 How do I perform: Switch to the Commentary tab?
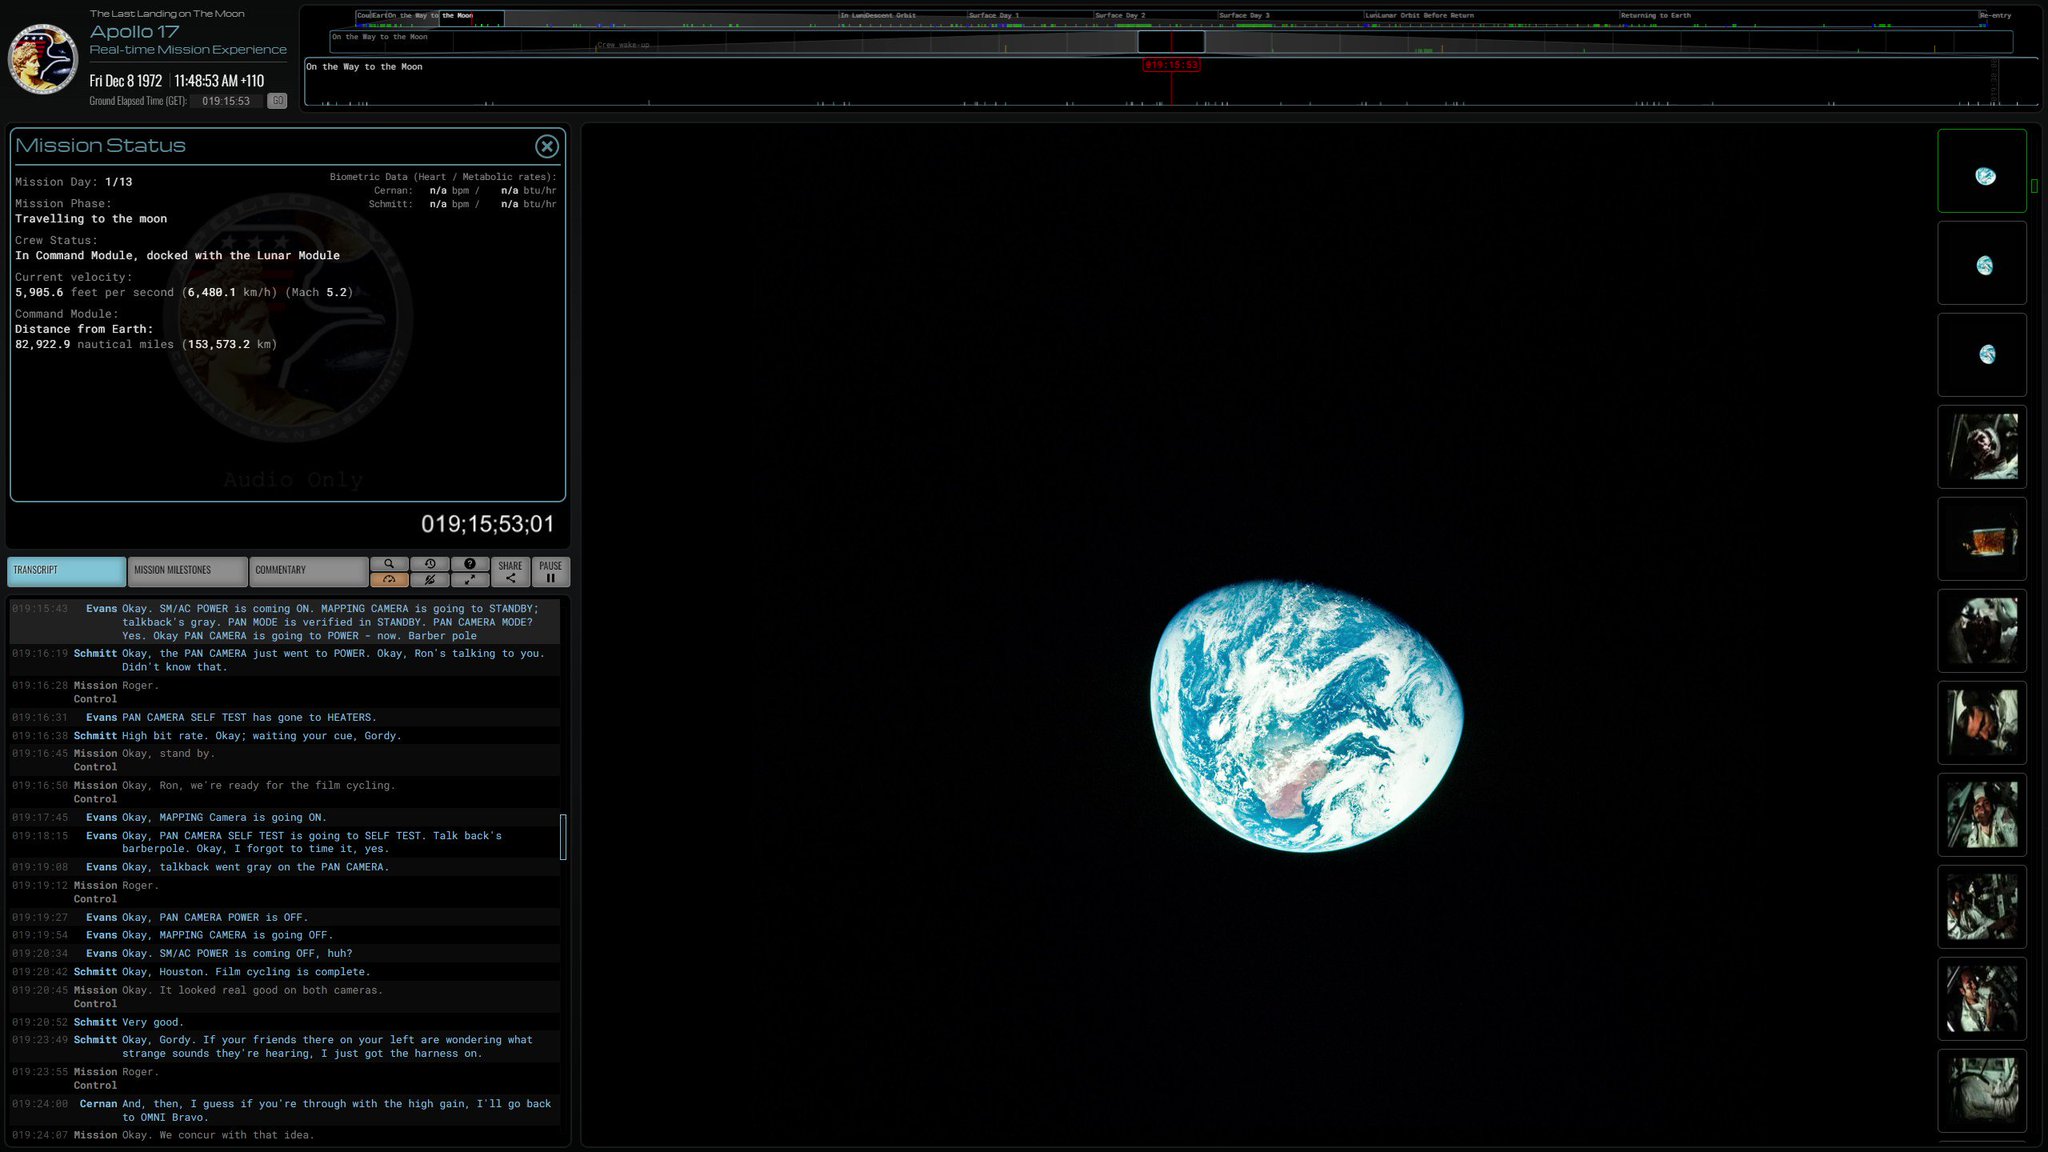tap(308, 571)
